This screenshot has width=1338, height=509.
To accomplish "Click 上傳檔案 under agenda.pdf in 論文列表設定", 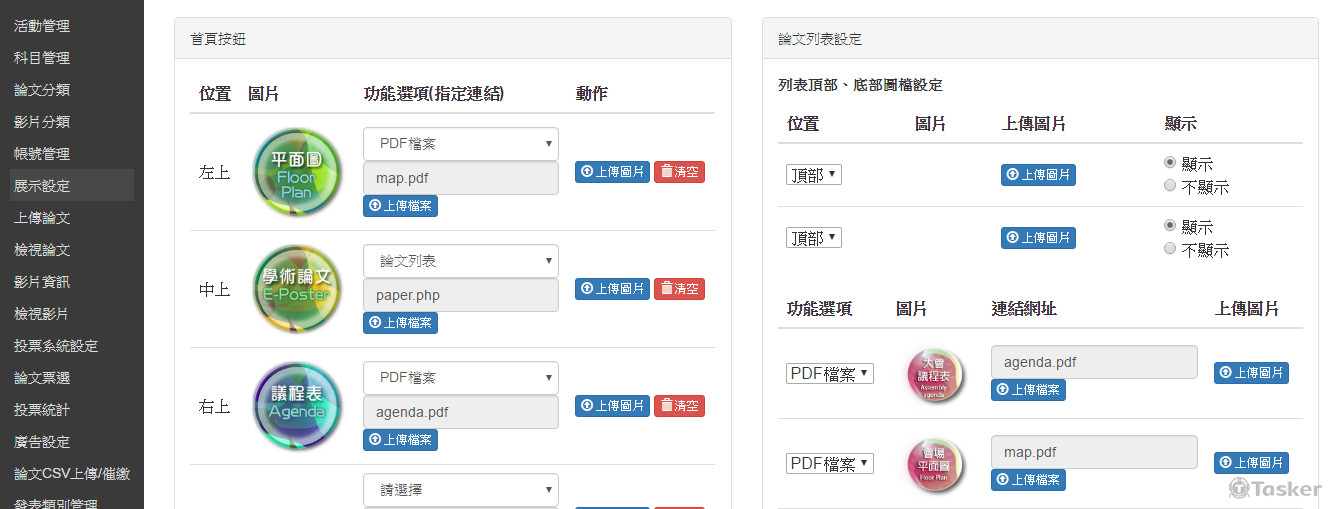I will 1028,390.
